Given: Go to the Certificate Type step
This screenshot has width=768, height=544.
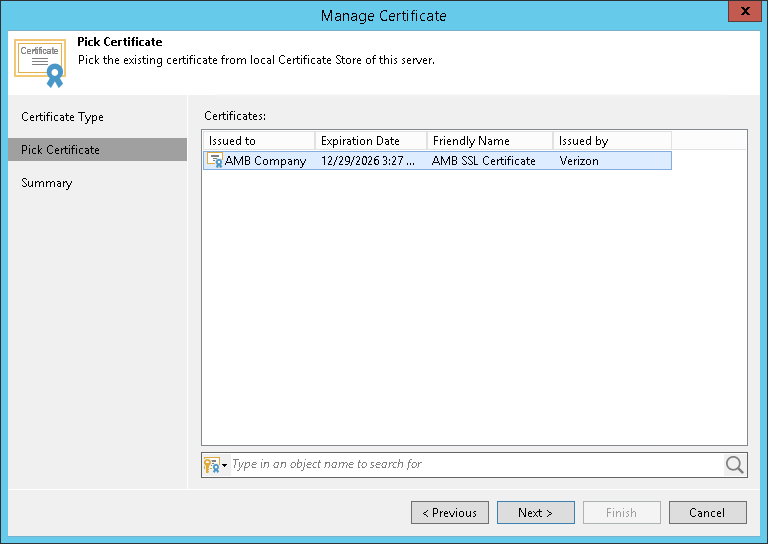Looking at the screenshot, I should point(62,117).
